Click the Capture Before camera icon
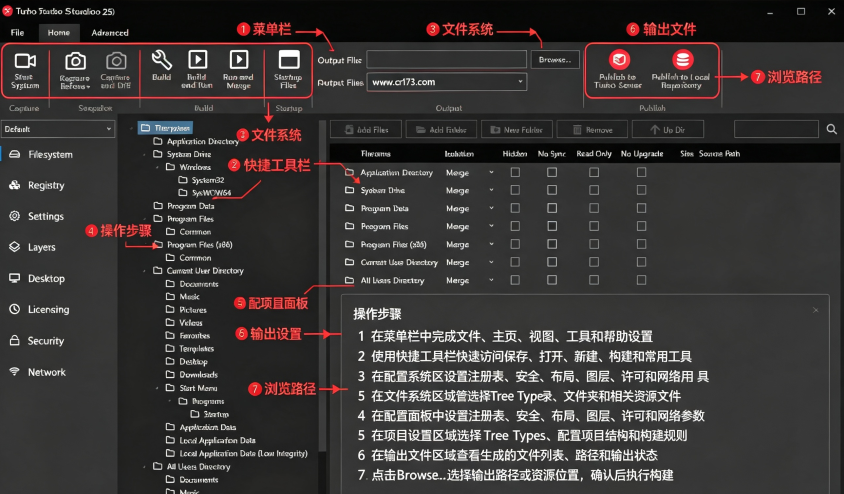Image resolution: width=844 pixels, height=494 pixels. coord(75,61)
